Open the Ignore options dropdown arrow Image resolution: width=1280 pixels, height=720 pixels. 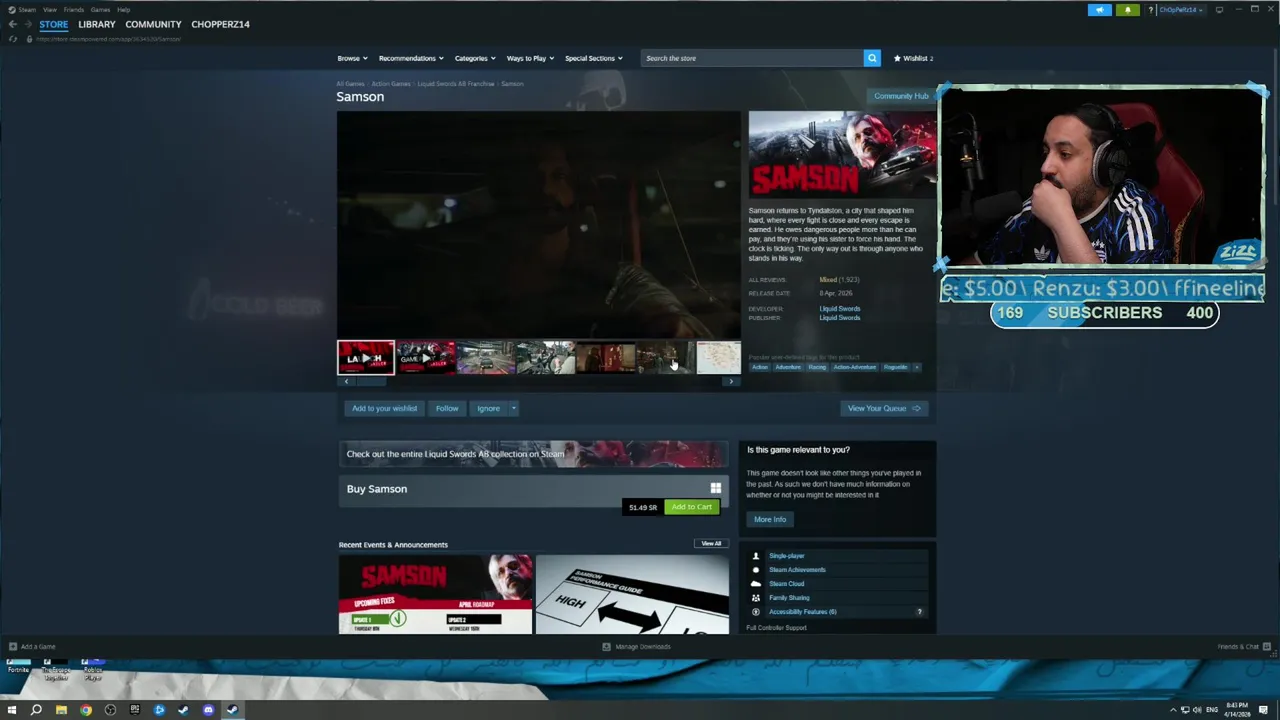pyautogui.click(x=513, y=408)
